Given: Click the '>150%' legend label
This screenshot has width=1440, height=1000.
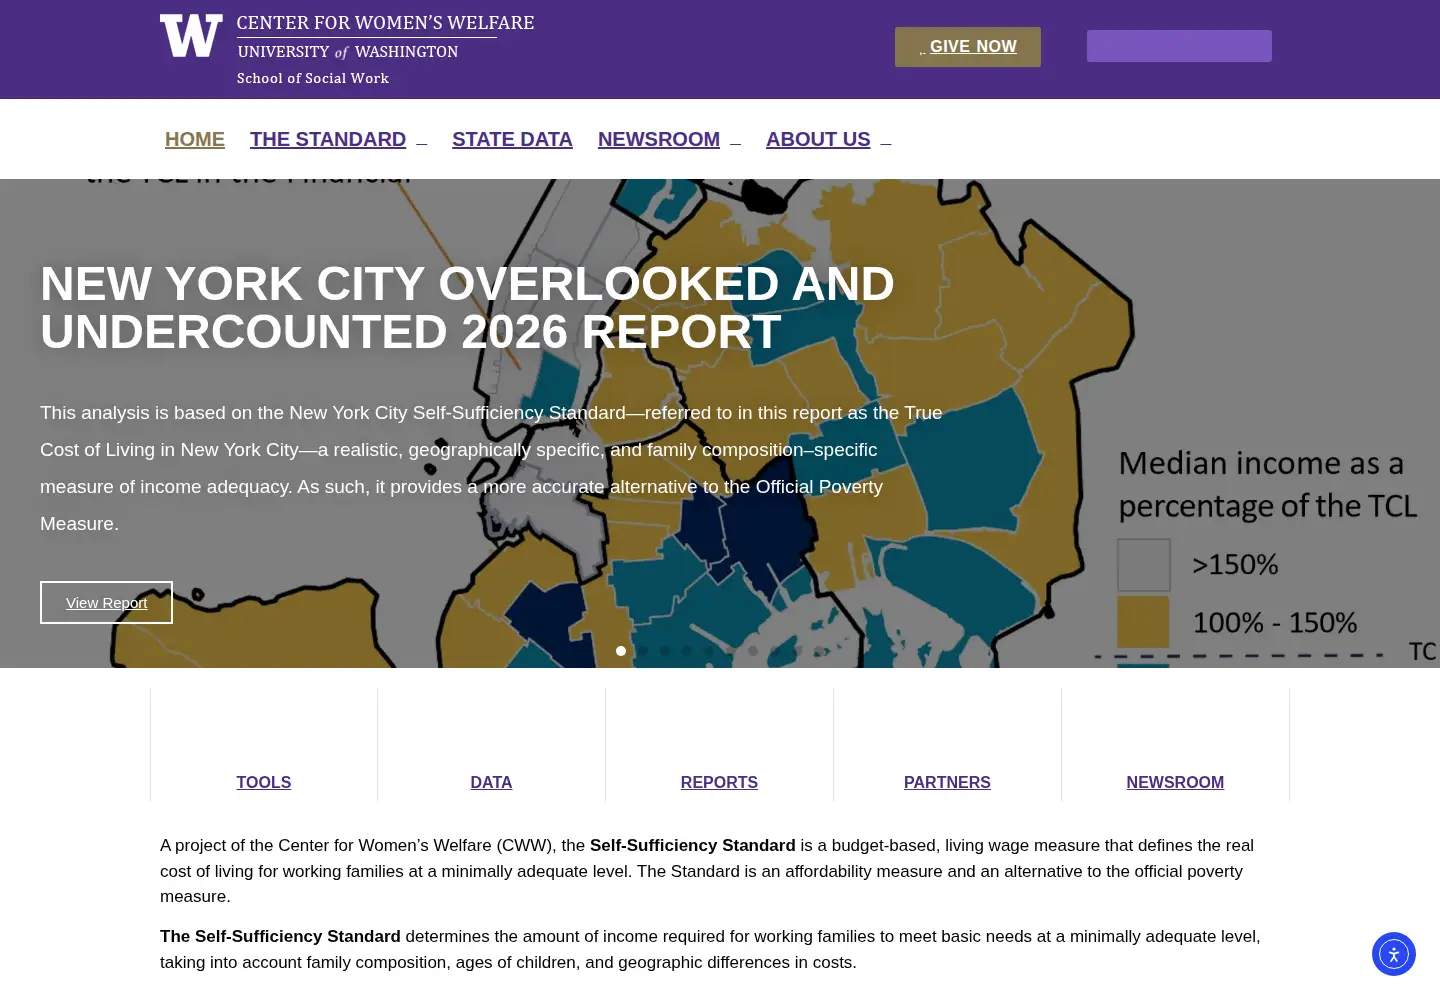Looking at the screenshot, I should [x=1235, y=564].
